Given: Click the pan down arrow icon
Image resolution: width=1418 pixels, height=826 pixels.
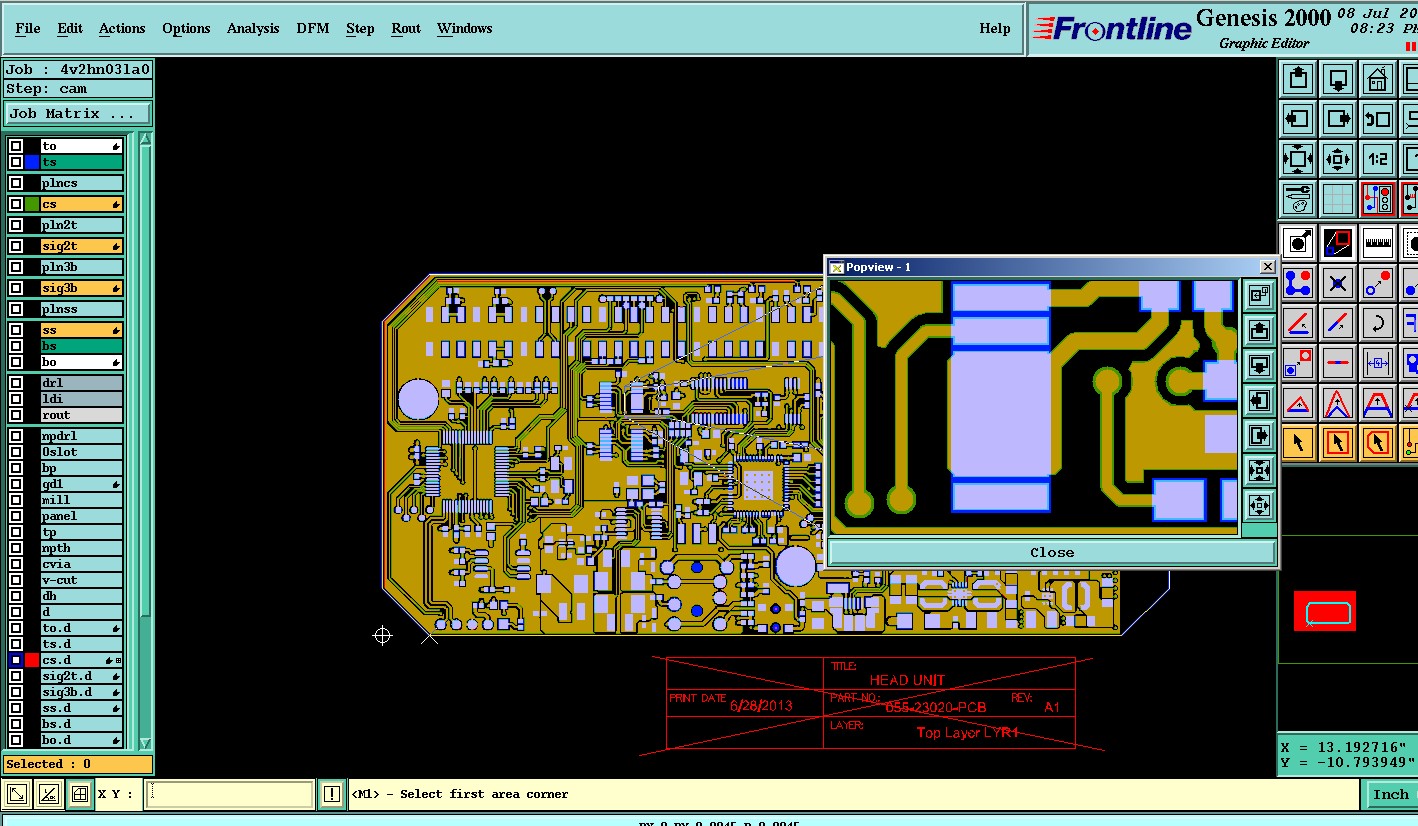Looking at the screenshot, I should tap(1338, 78).
